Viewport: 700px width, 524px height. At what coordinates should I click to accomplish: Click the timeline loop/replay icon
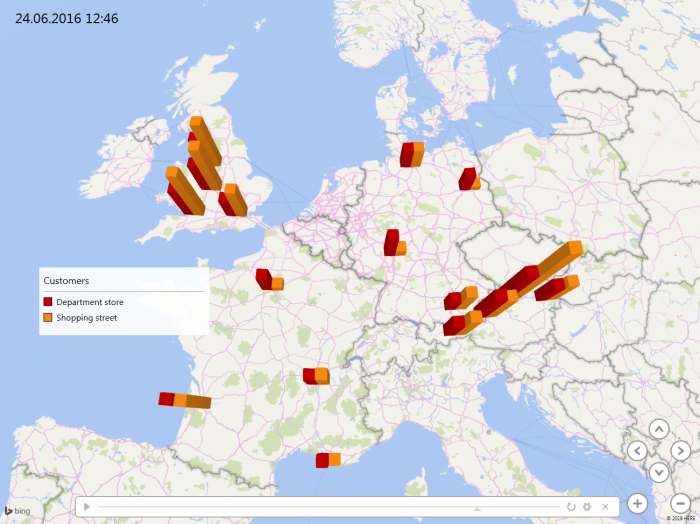tap(571, 507)
